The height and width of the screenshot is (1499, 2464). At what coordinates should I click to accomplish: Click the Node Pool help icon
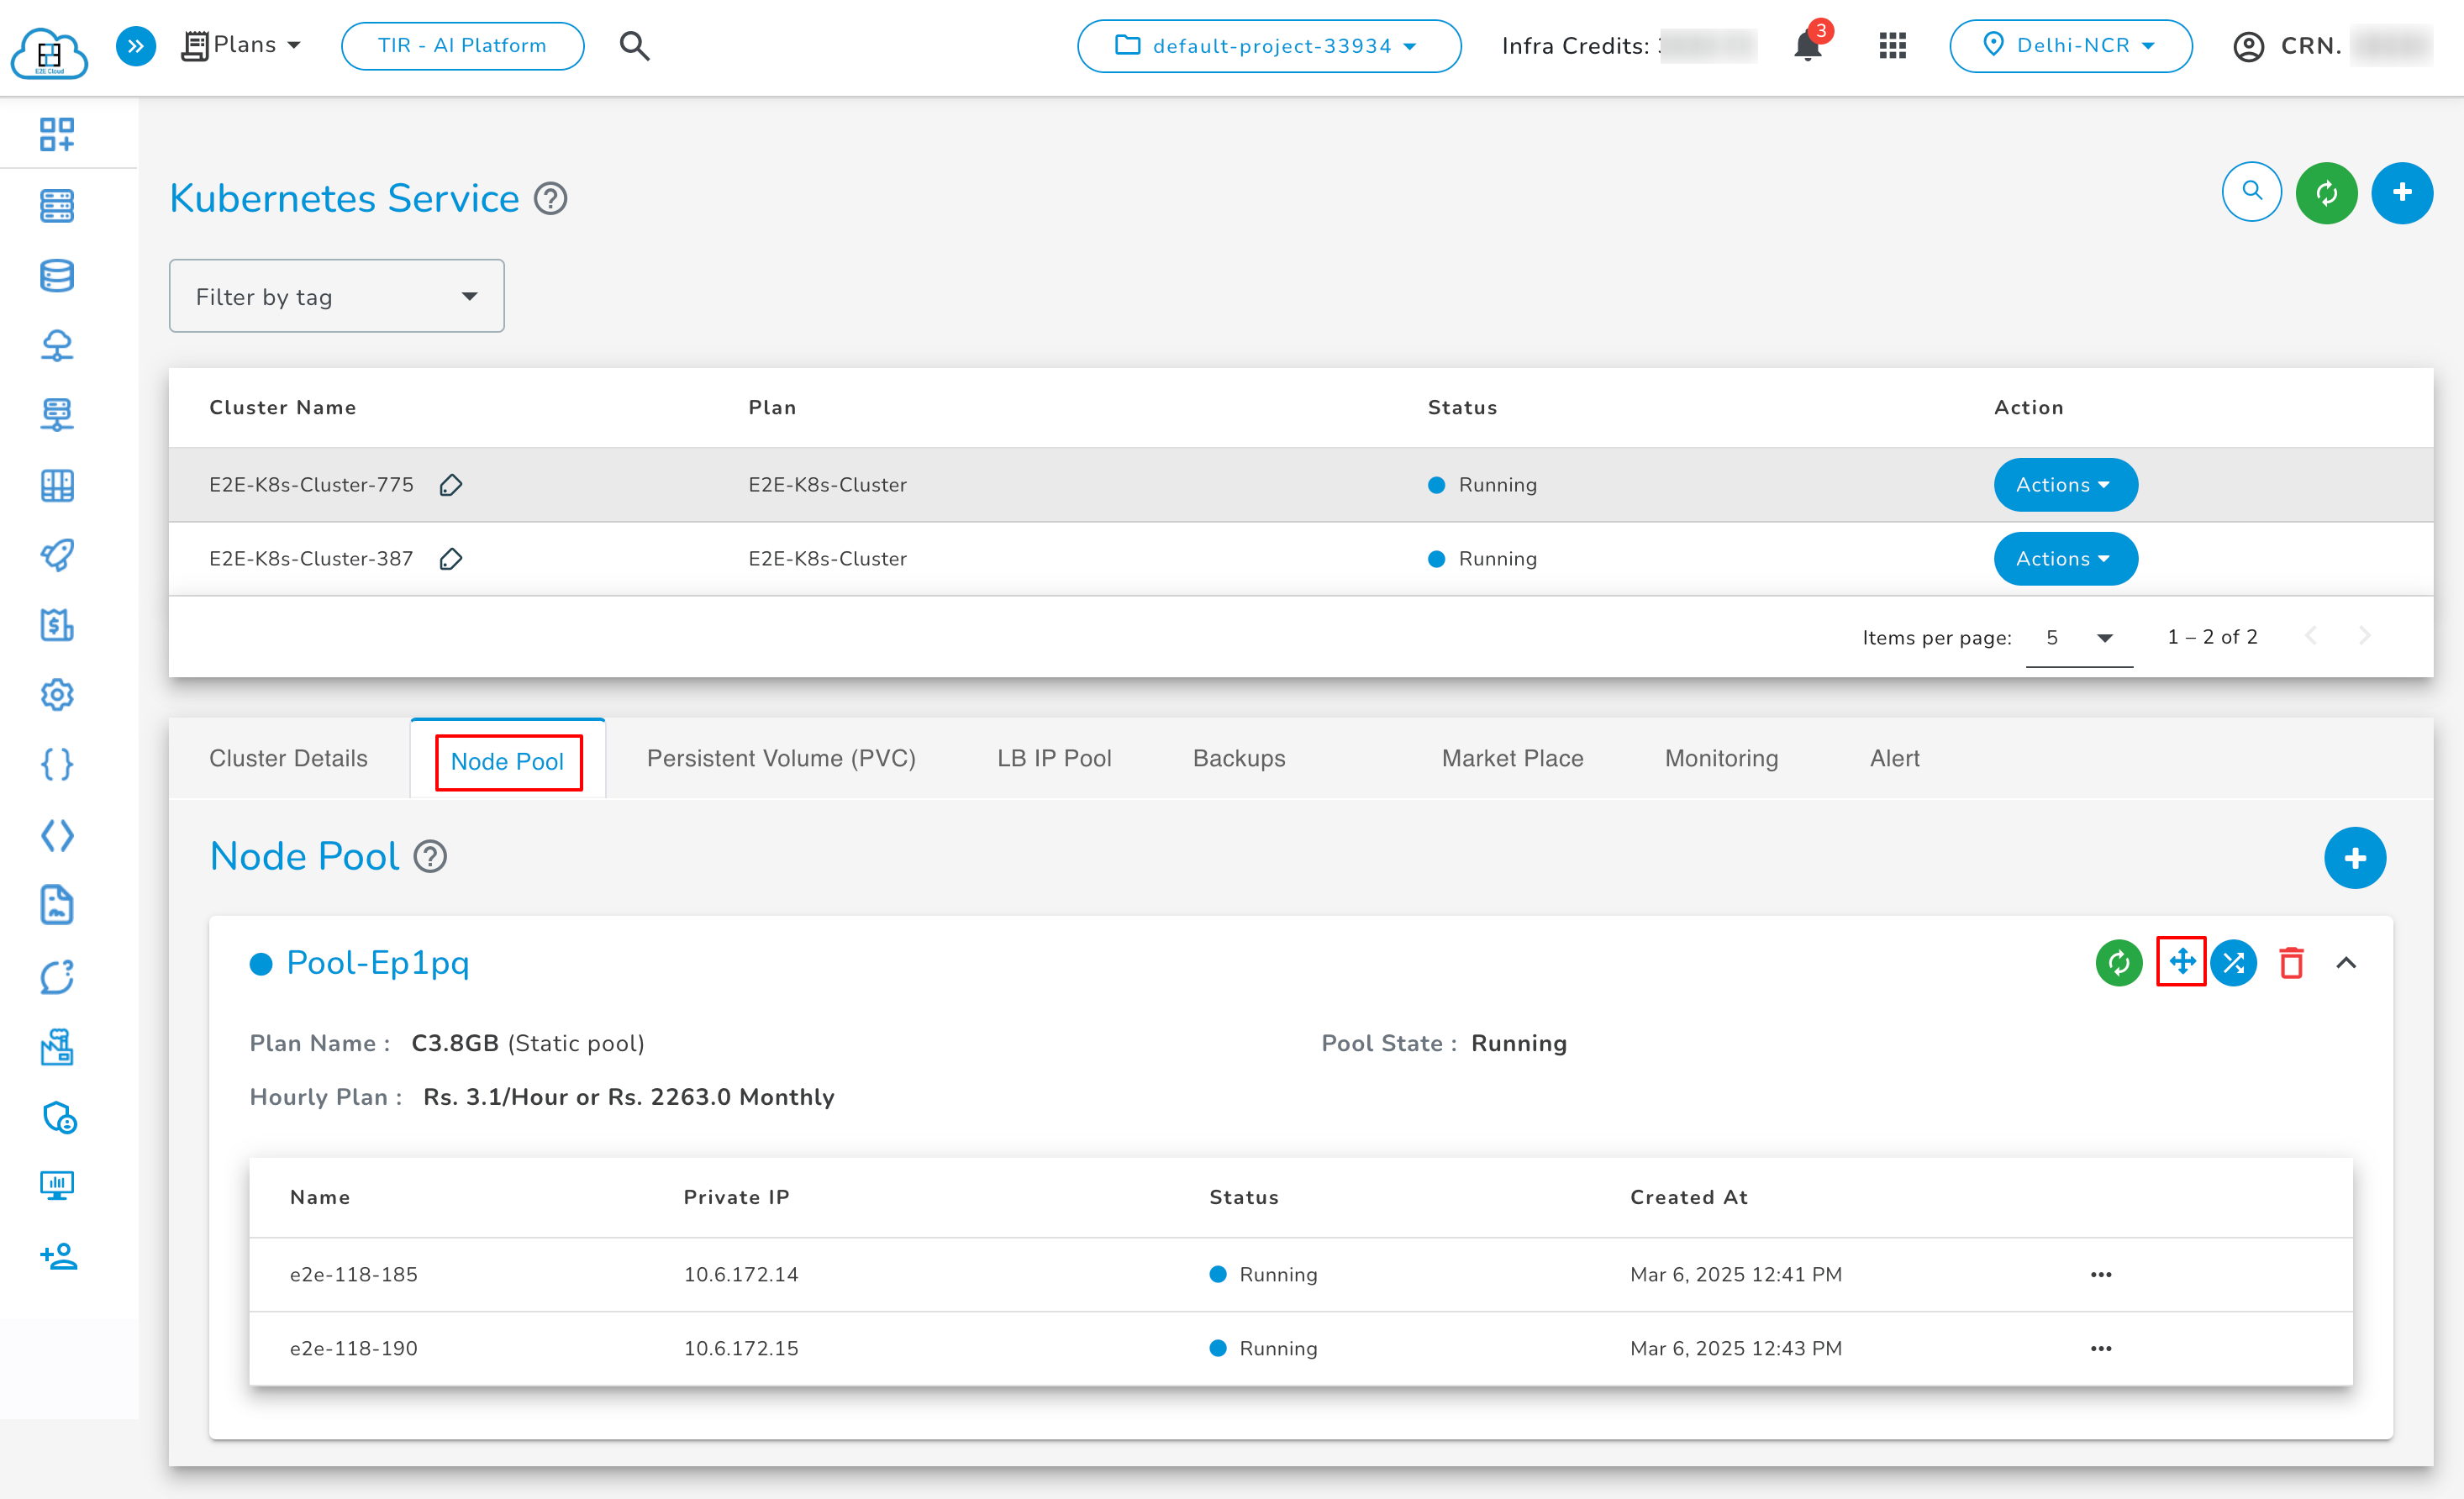click(x=431, y=857)
